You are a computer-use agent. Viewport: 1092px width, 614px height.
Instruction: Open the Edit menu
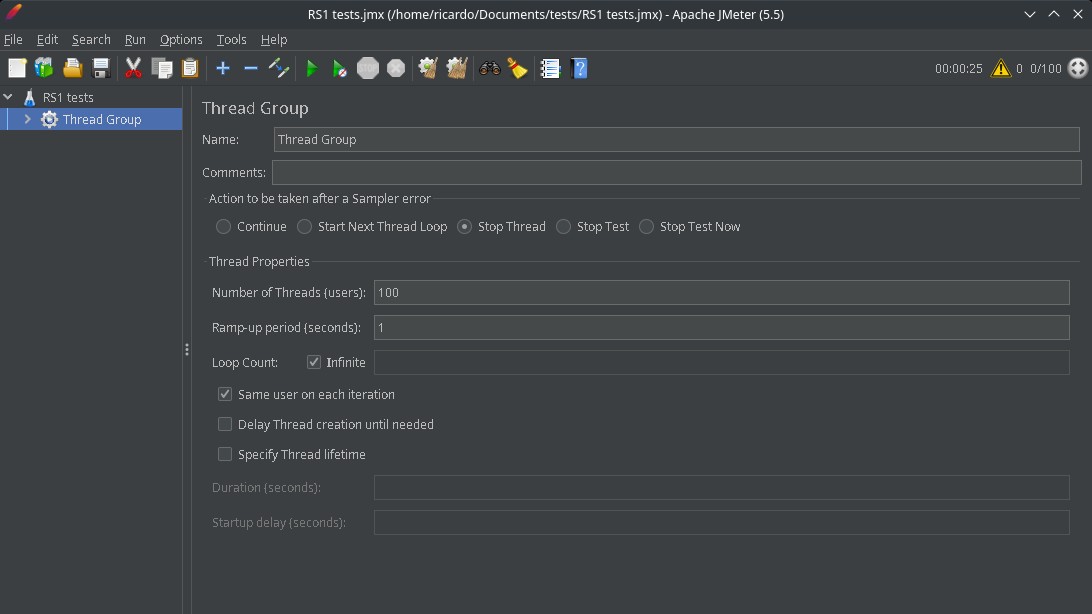47,40
